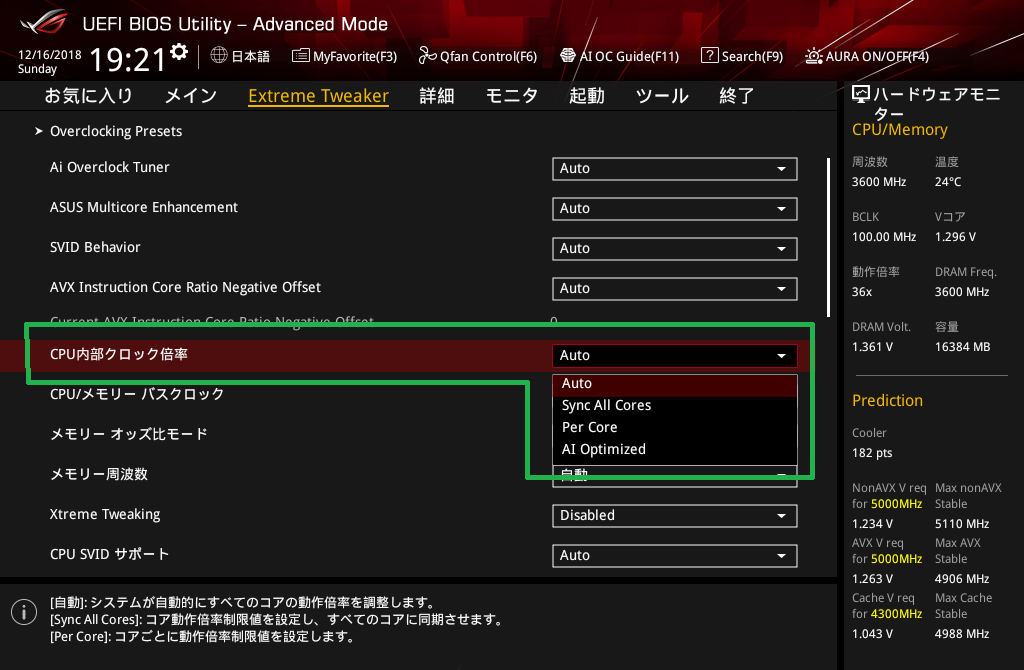
Task: Click the 12/16/2018 date text
Action: click(x=50, y=55)
